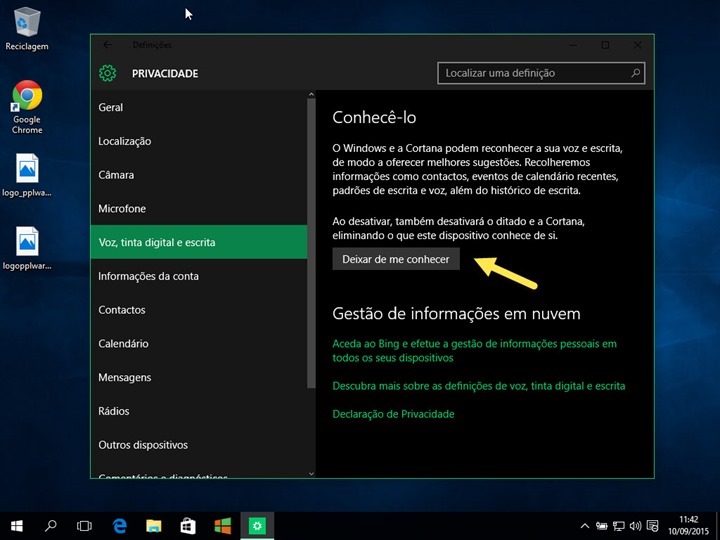This screenshot has width=720, height=540.
Task: Click the sidebar vertical scrollbar thumb
Action: click(x=311, y=243)
